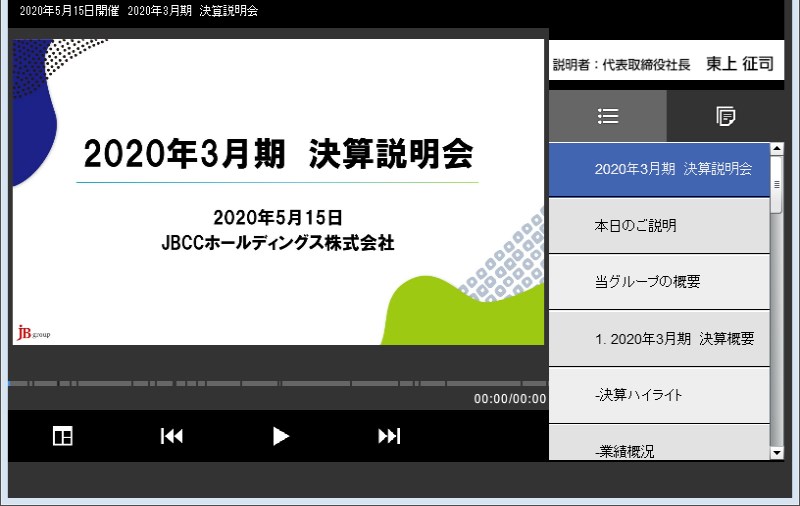The image size is (800, 506).
Task: Click the 00:00/00:00 time display
Action: 510,399
